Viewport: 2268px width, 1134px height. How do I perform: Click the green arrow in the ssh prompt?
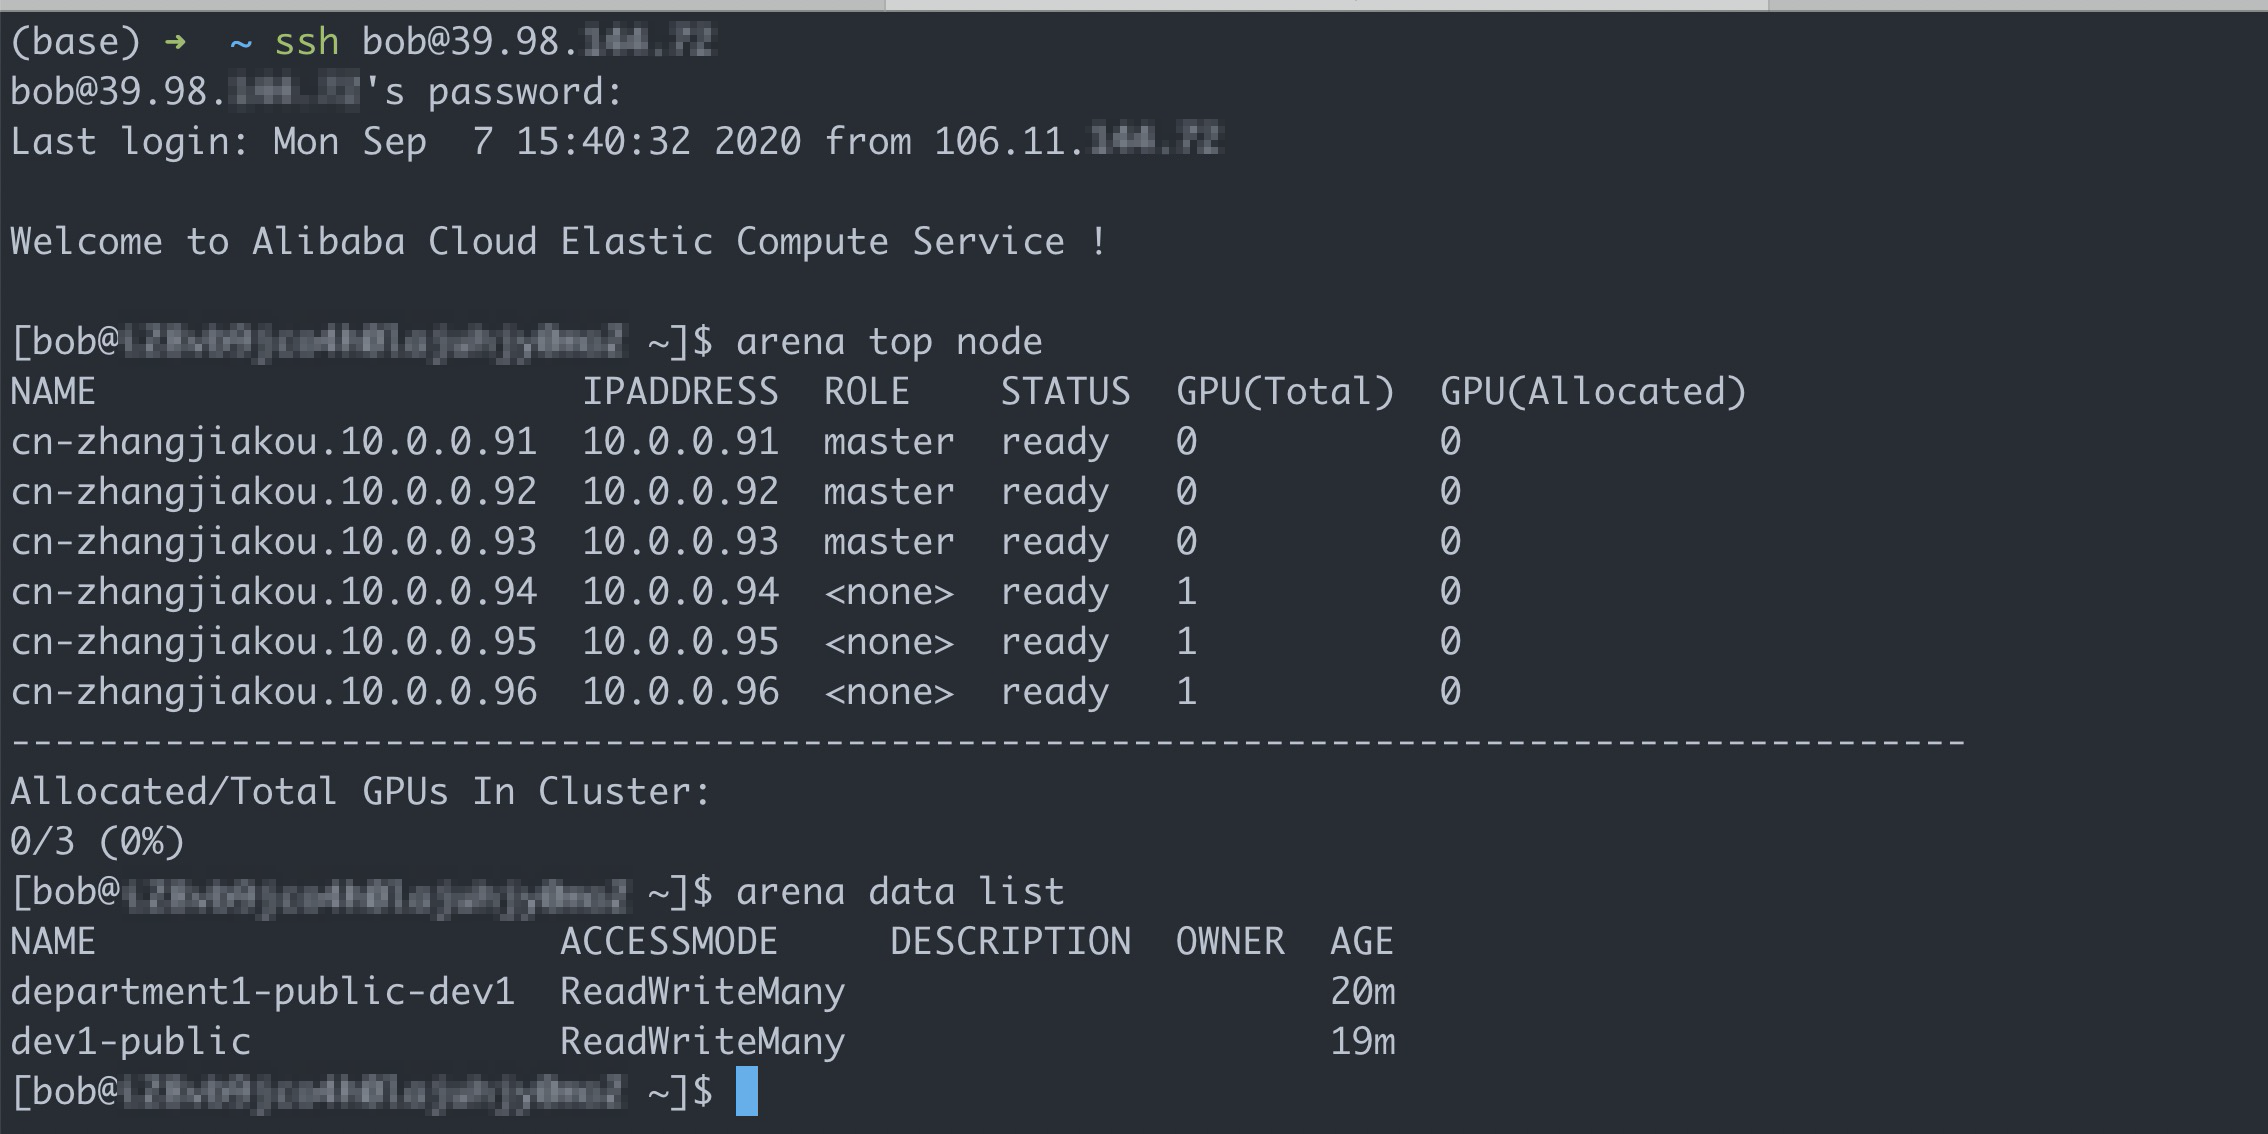(175, 42)
